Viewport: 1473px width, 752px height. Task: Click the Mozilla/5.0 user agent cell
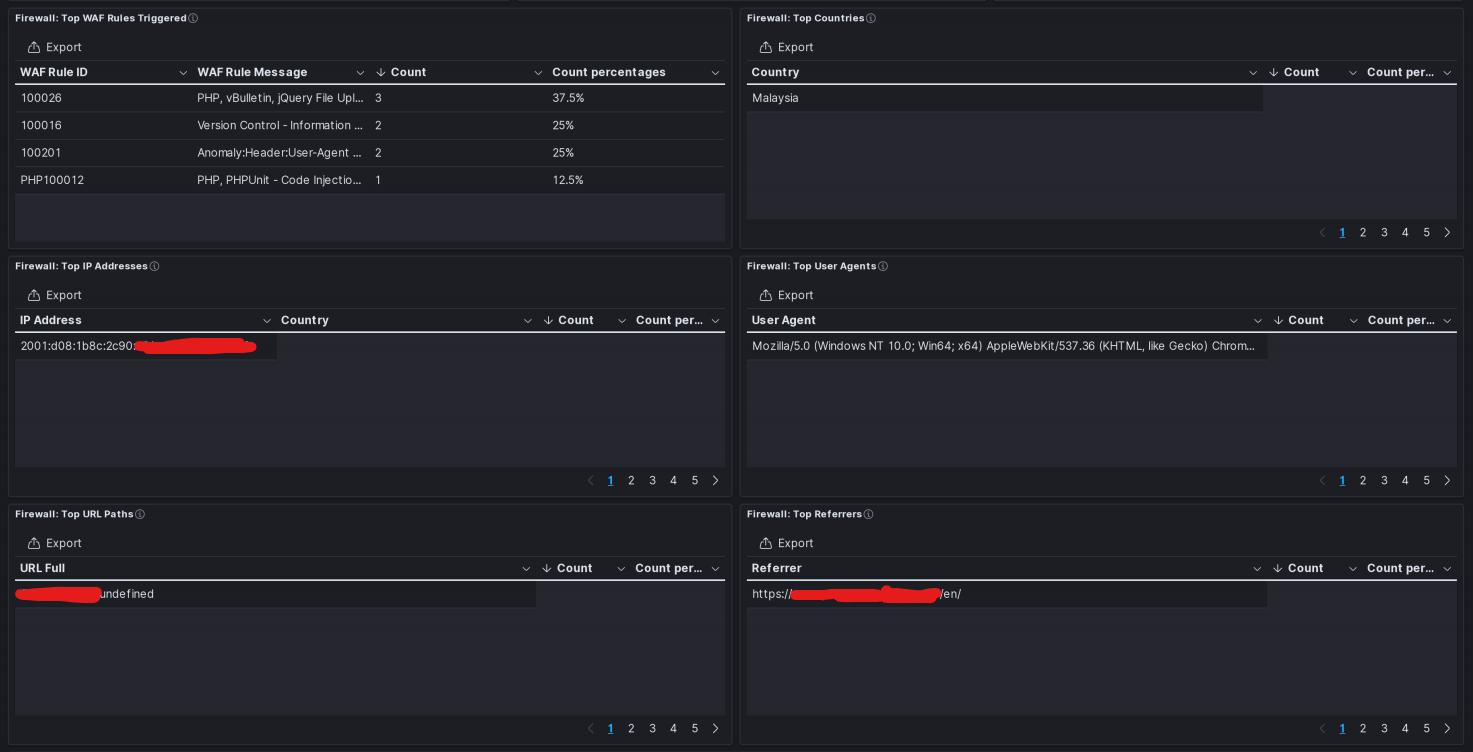coord(1007,346)
